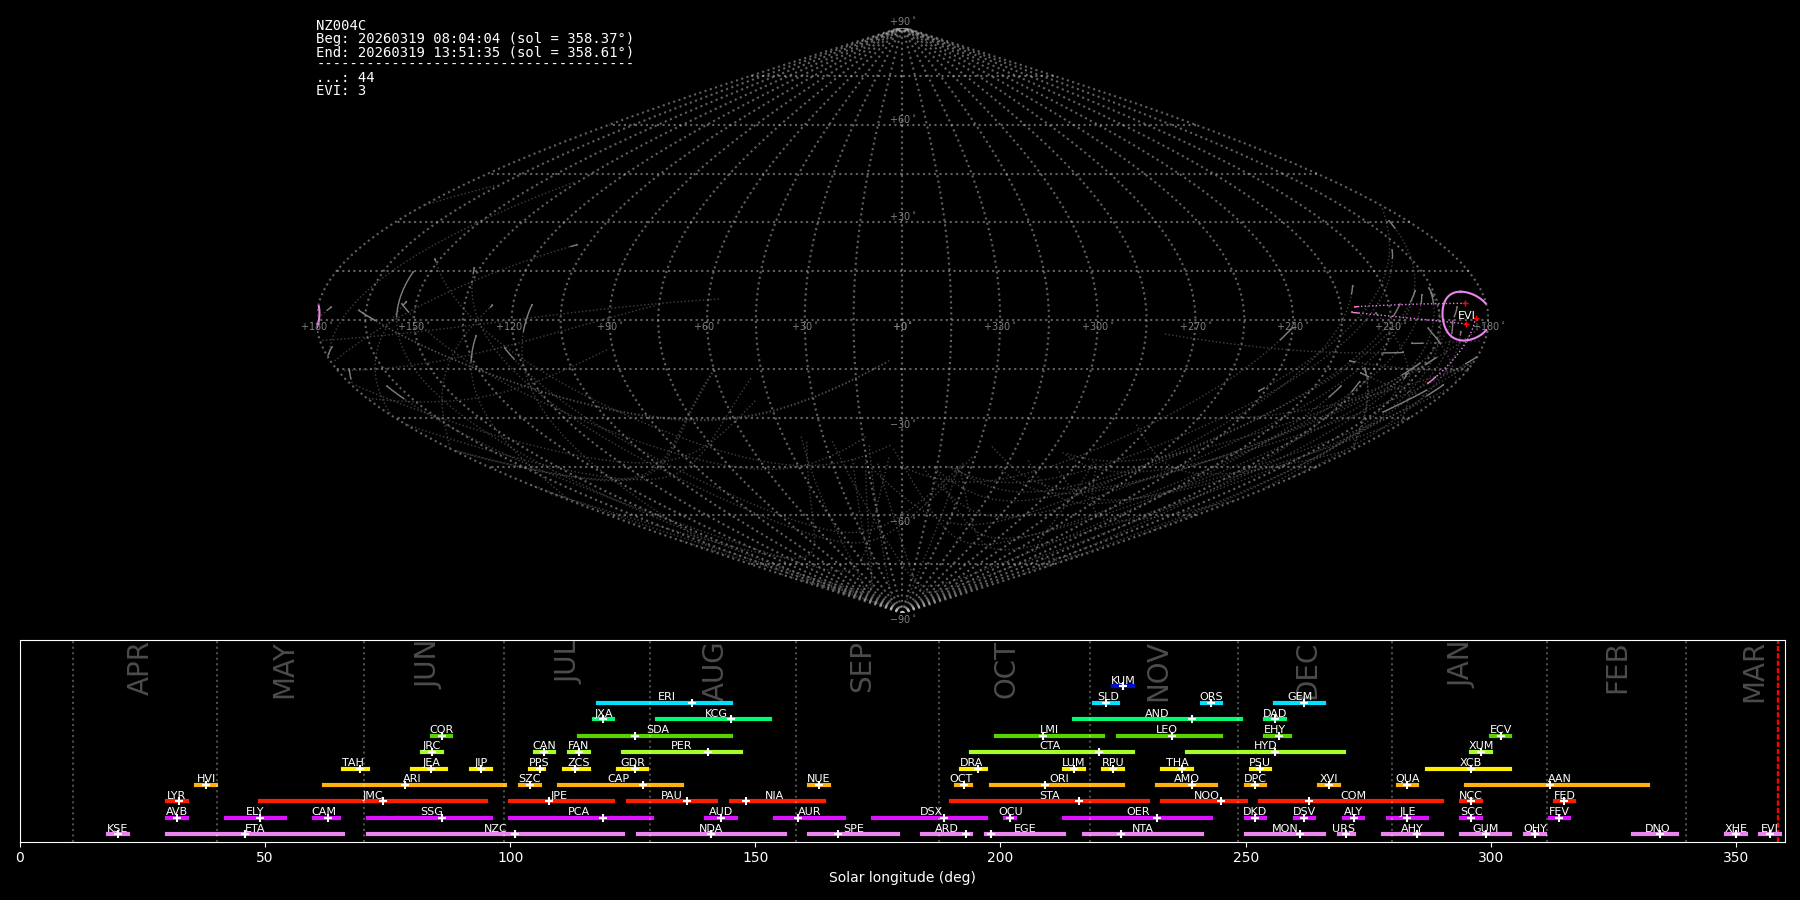Click the NTA shower label
This screenshot has width=1800, height=900.
pos(1142,829)
